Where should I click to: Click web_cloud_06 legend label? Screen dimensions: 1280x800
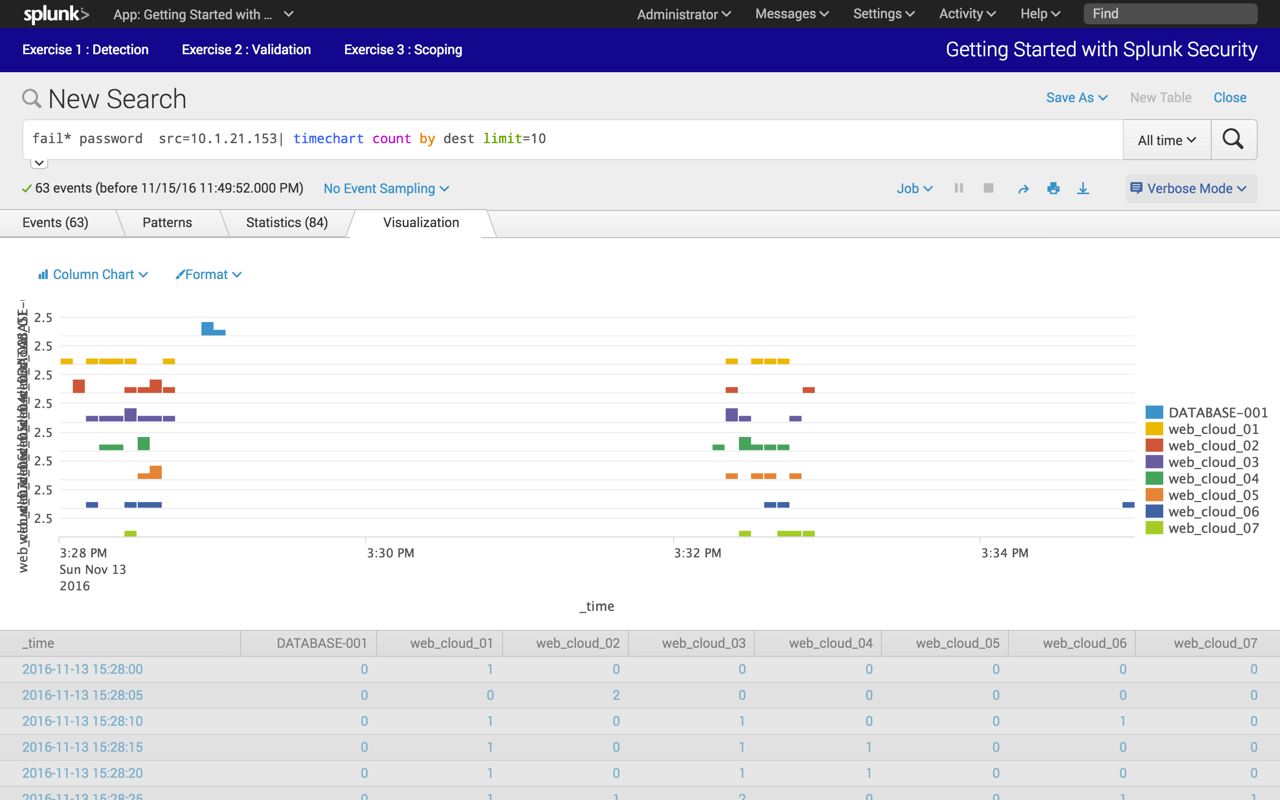click(1213, 511)
